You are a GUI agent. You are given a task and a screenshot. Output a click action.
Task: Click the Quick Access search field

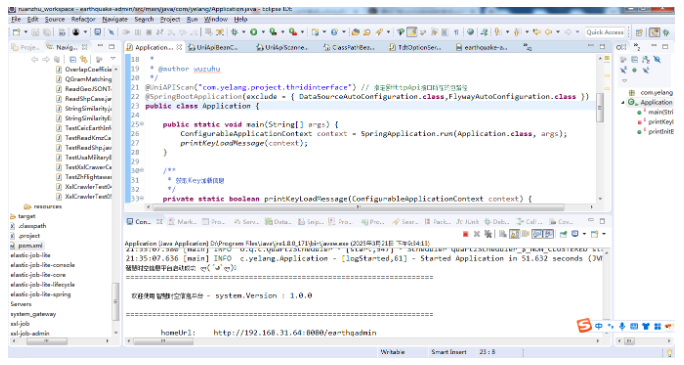(605, 32)
